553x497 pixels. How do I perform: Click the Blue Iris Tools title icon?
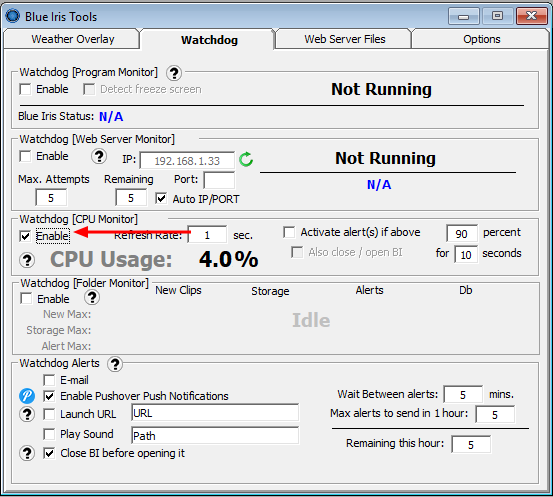[13, 16]
